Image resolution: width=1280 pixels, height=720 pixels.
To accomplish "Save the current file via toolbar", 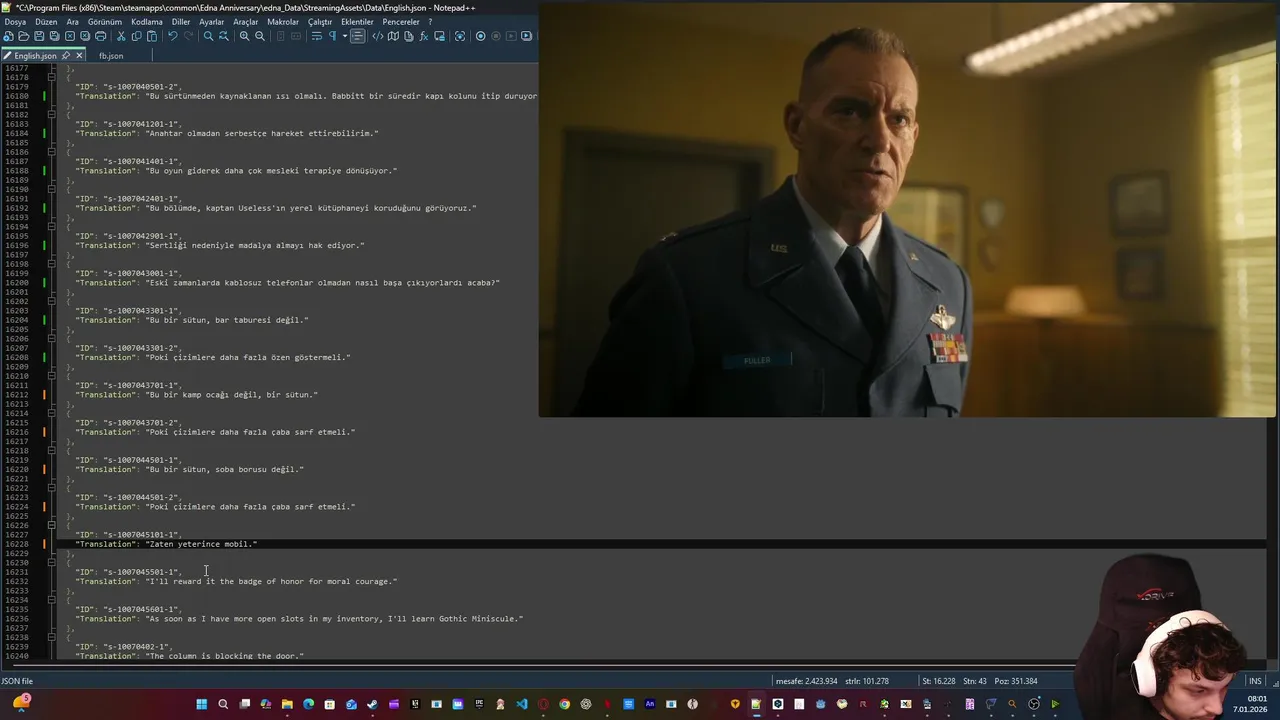I will [39, 36].
